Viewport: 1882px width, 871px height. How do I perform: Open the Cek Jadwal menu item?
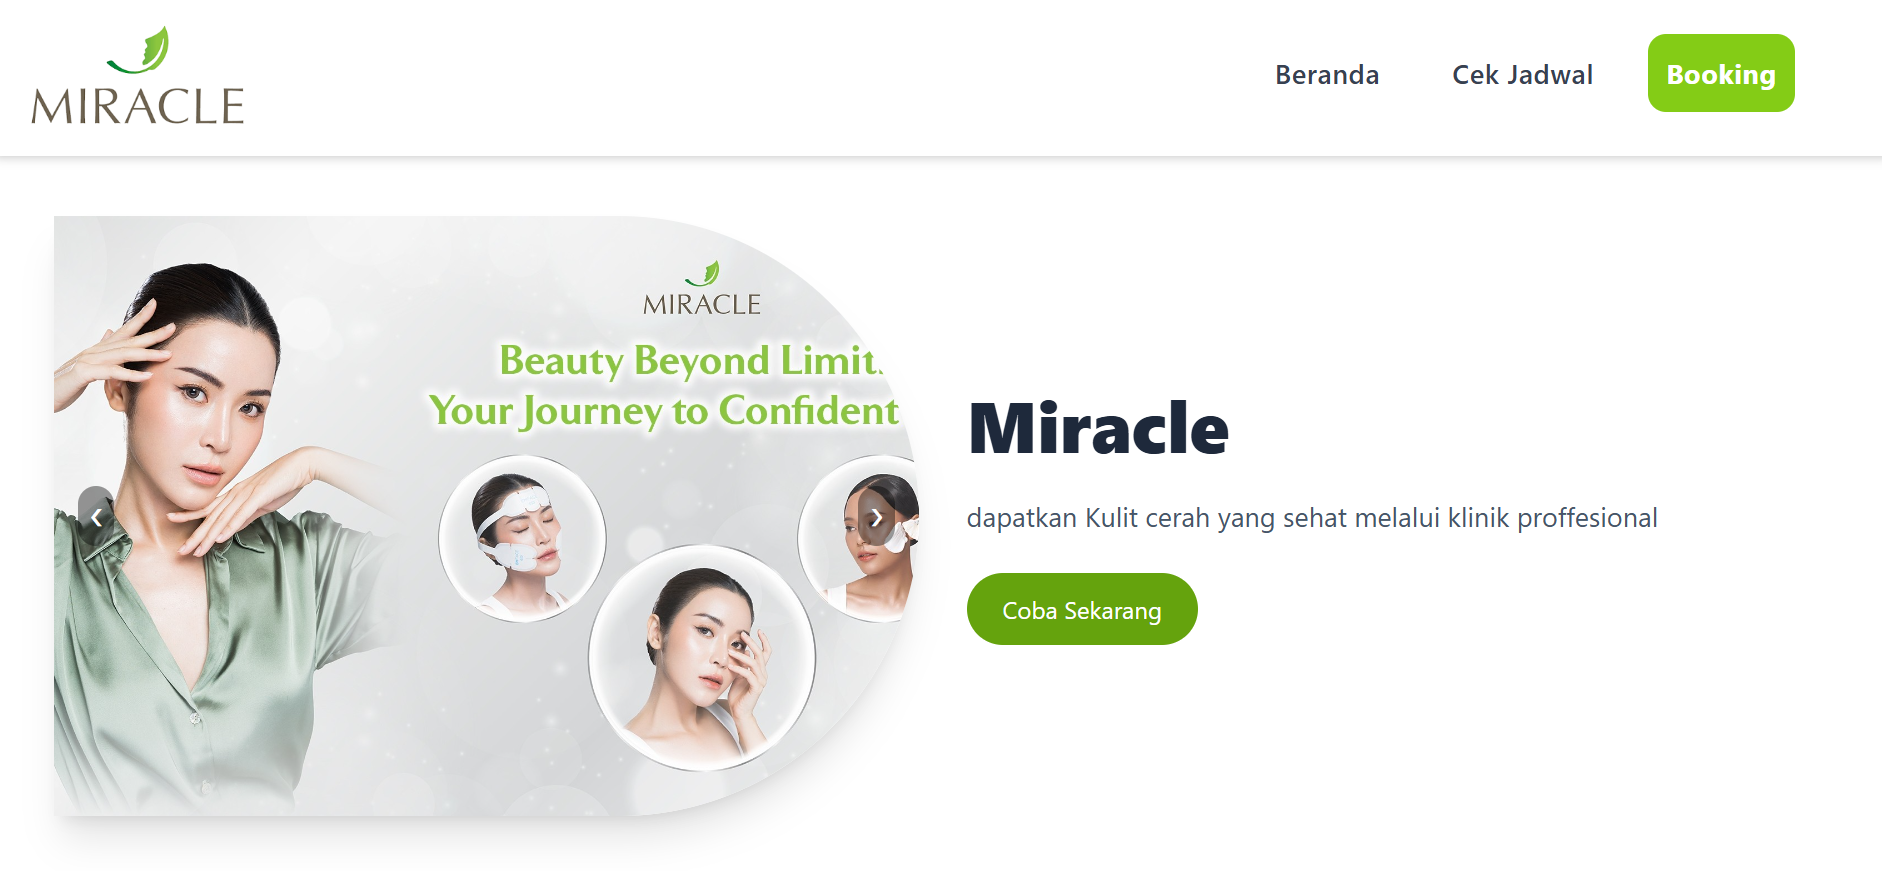tap(1522, 75)
